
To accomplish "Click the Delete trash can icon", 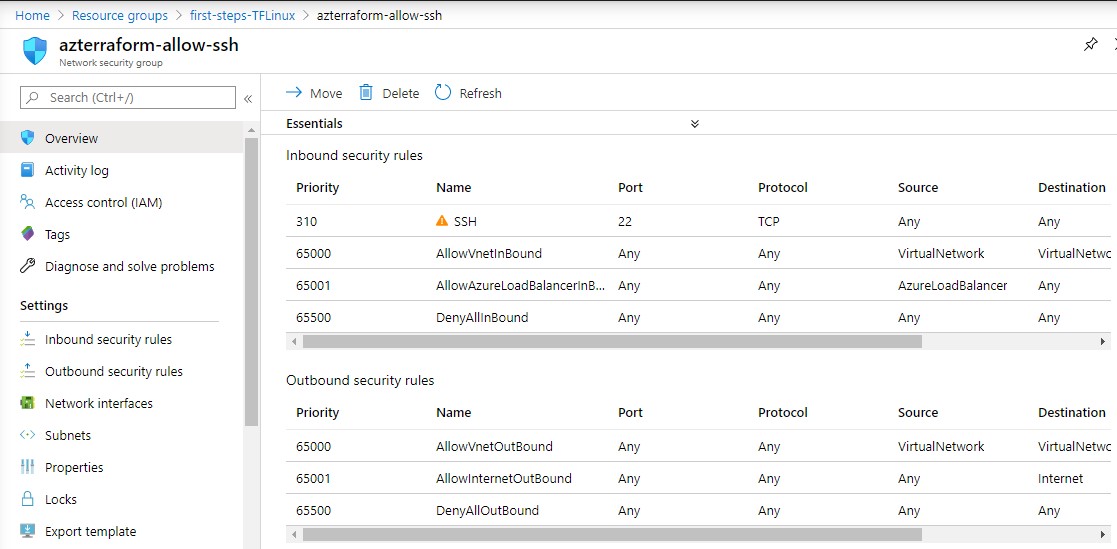I will (366, 93).
